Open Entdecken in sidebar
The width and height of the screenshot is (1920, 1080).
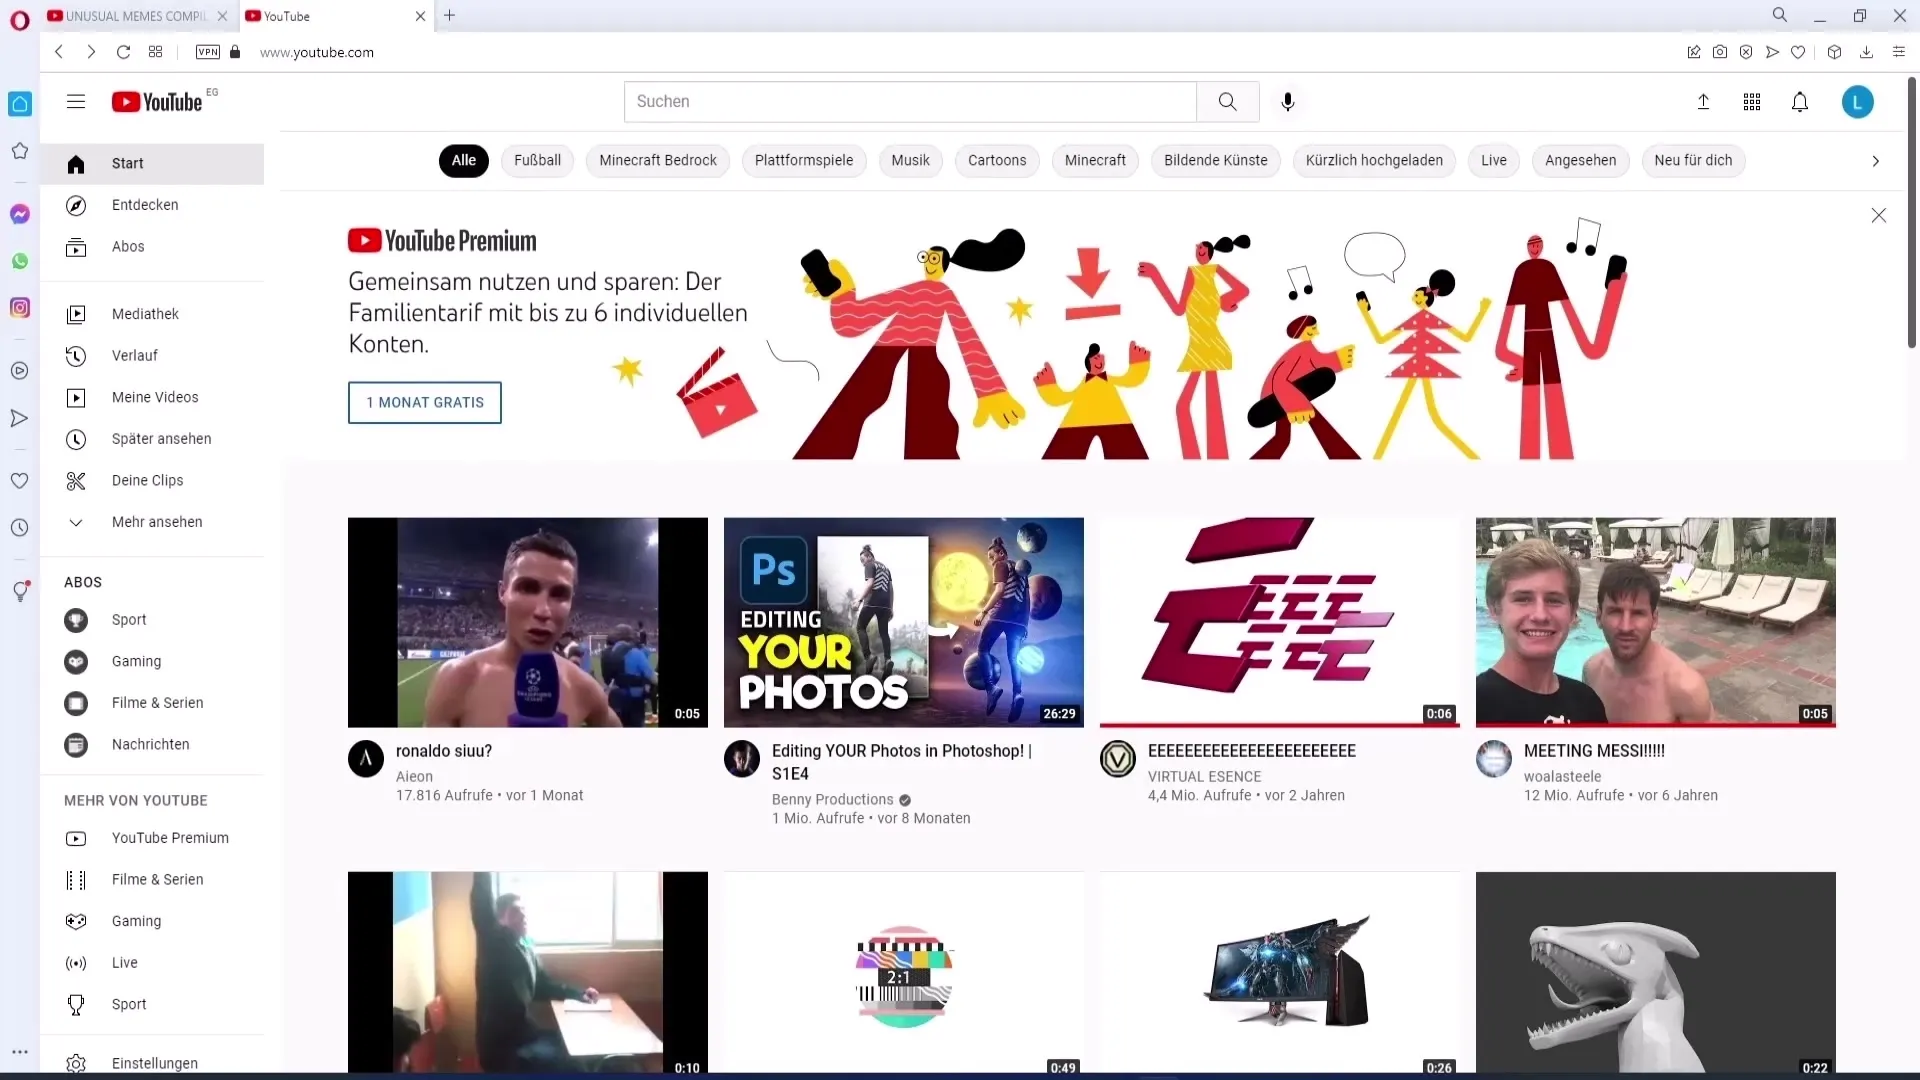tap(152, 205)
